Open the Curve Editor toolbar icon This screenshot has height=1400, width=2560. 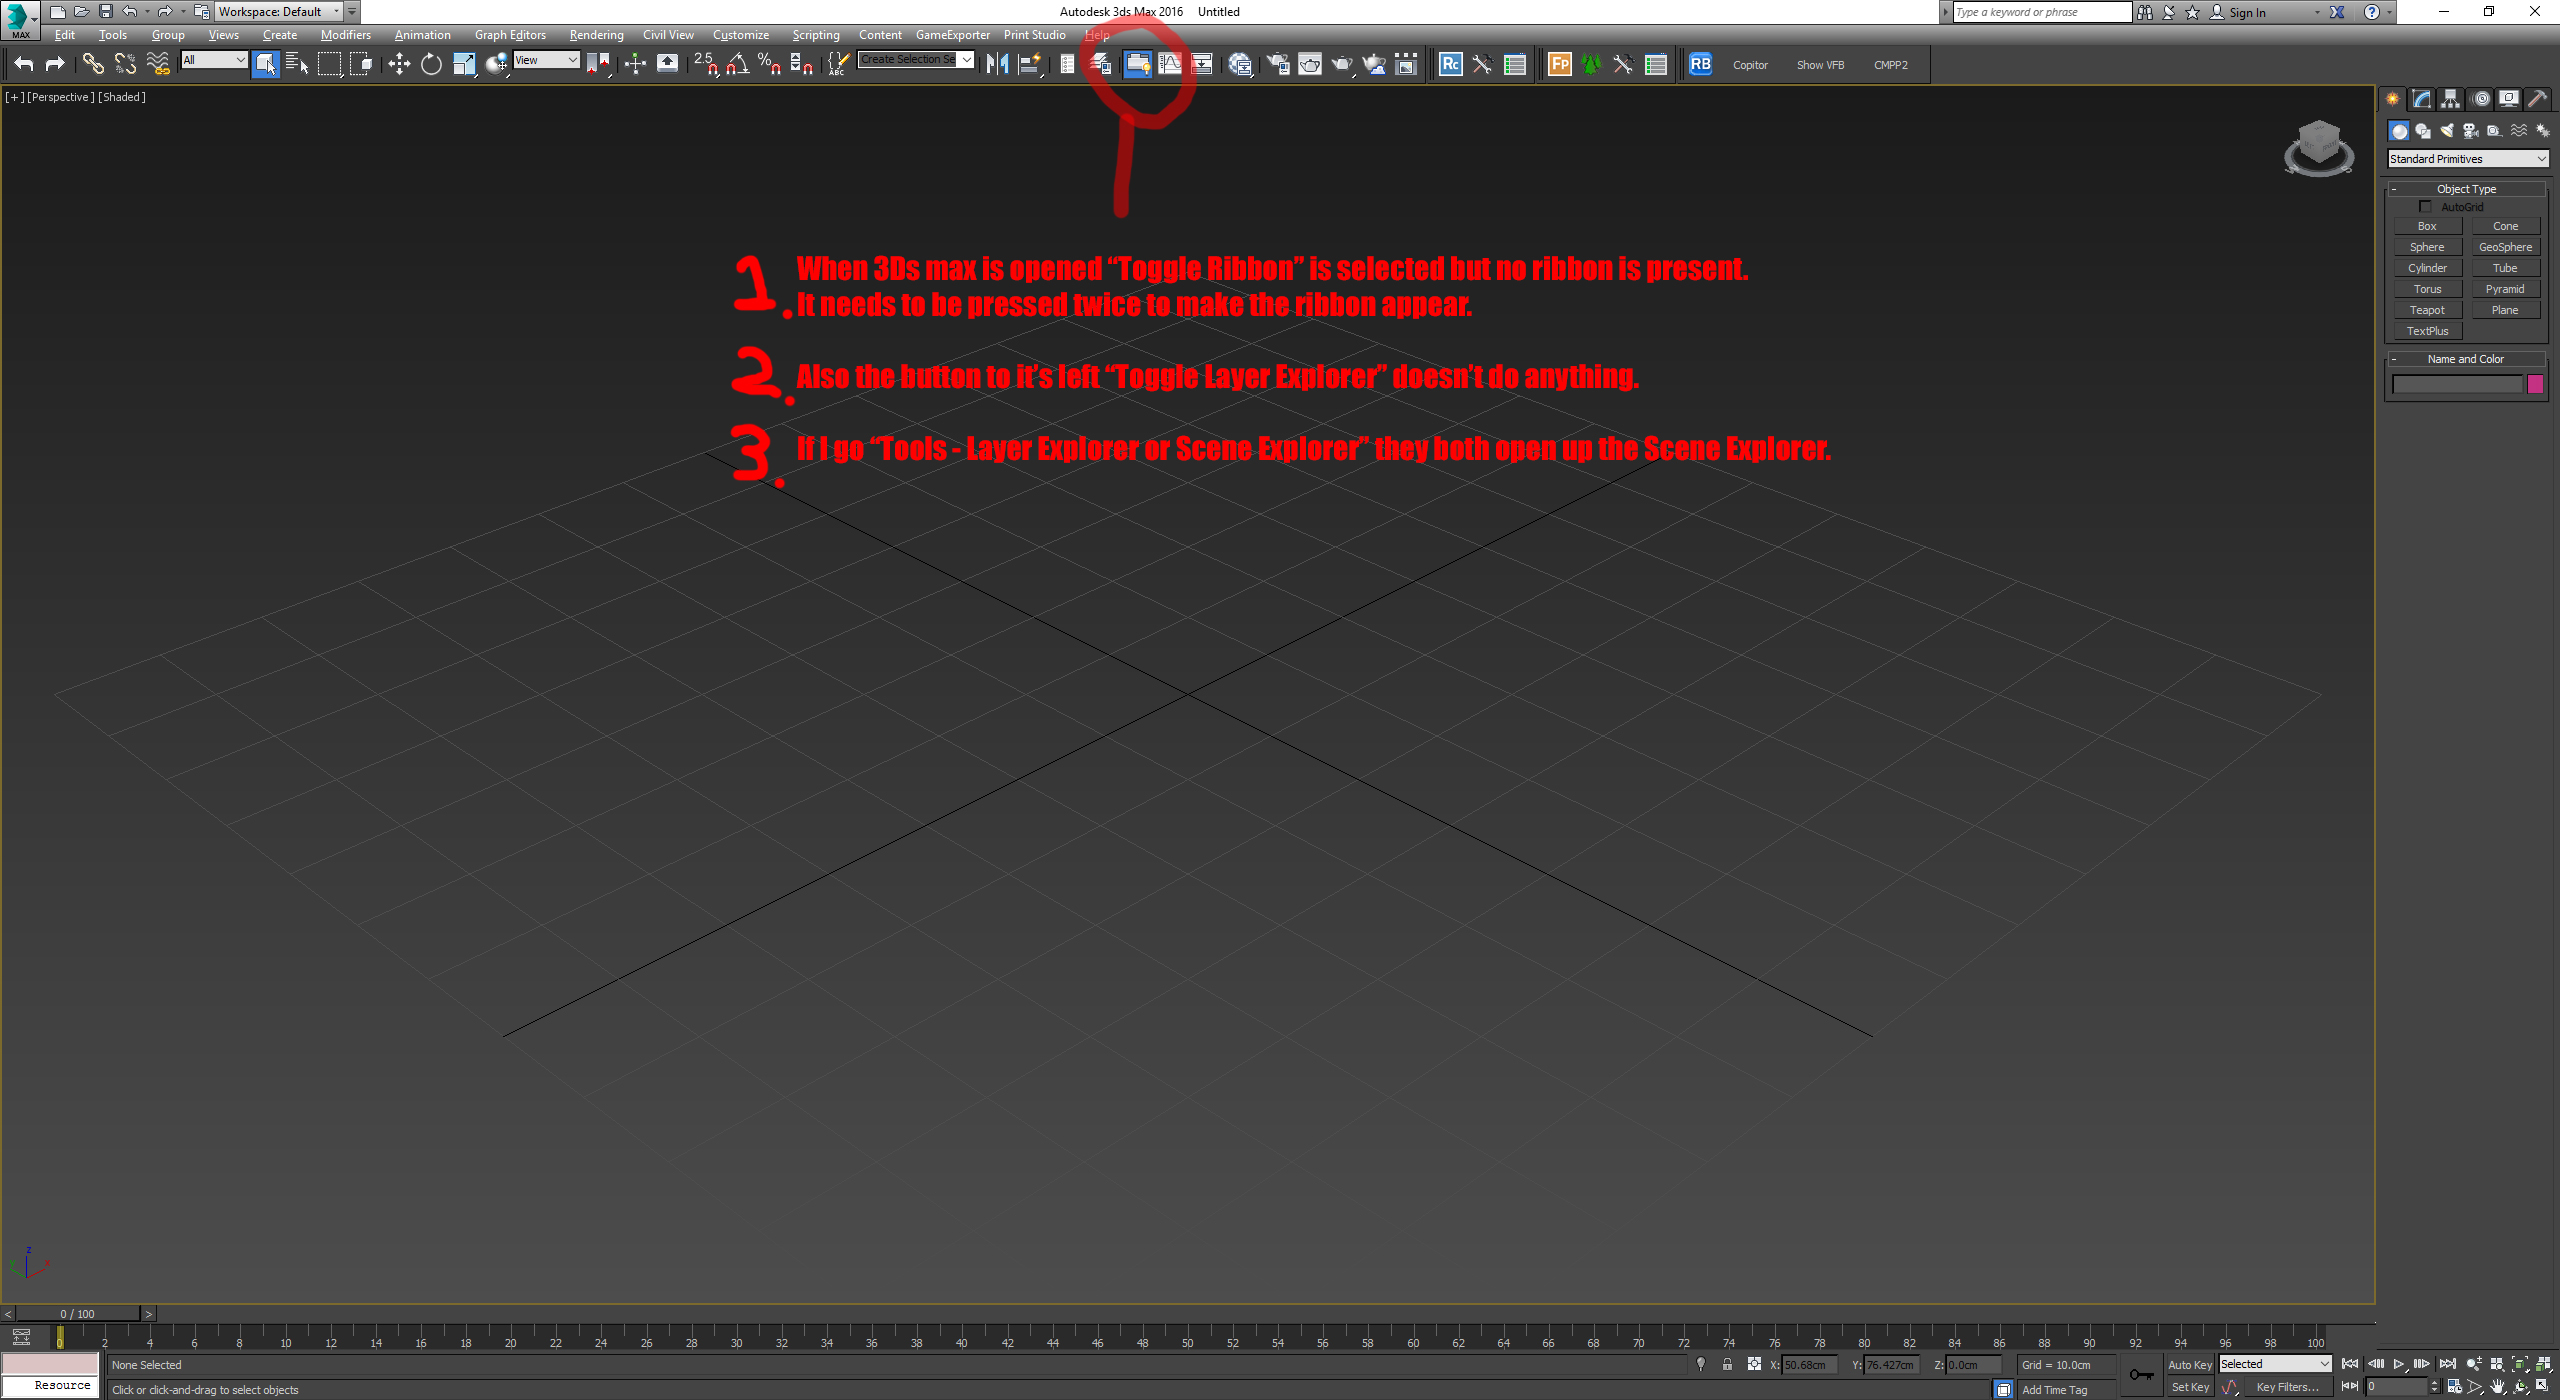pos(1169,64)
